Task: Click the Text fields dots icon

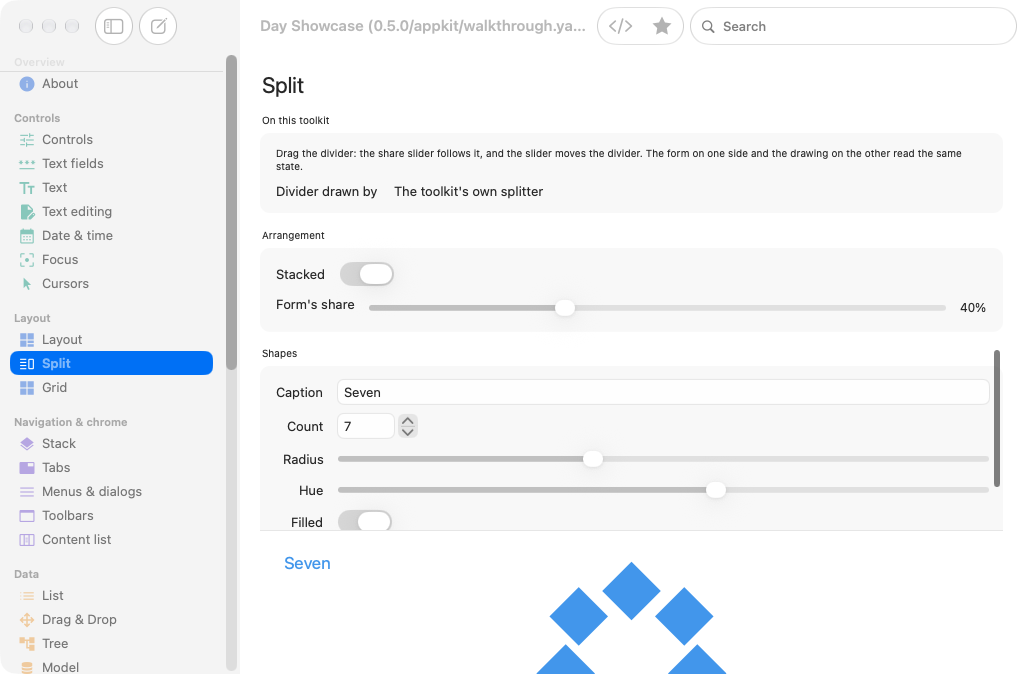Action: (27, 164)
